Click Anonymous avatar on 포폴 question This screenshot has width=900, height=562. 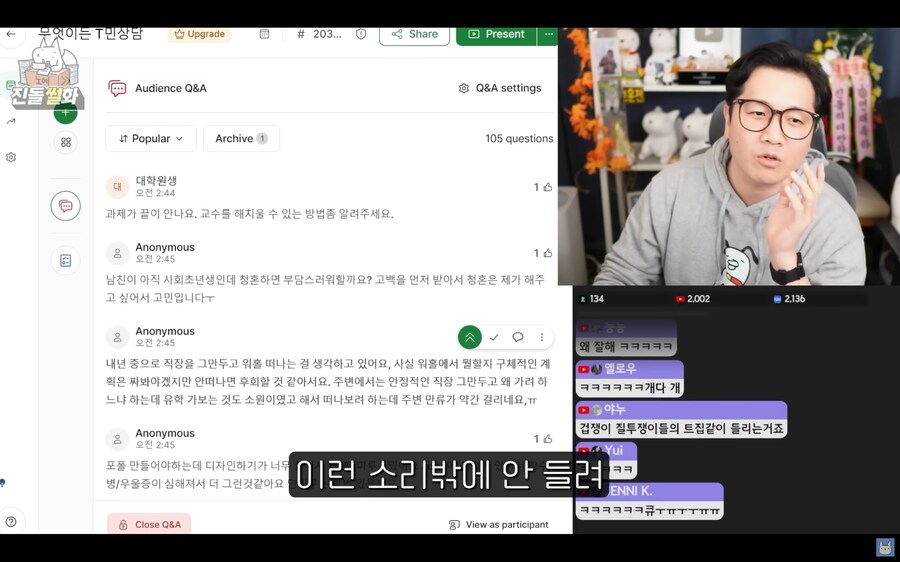(117, 439)
